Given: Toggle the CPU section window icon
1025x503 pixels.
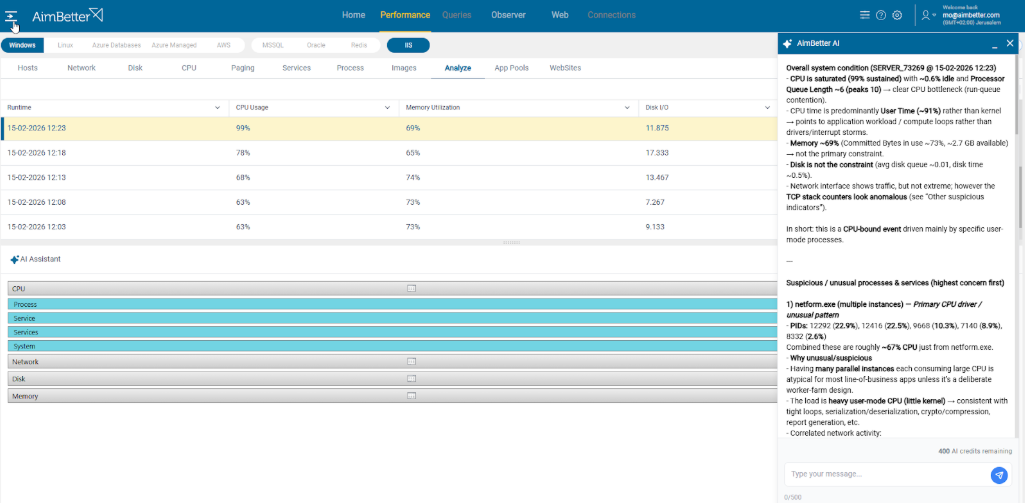Looking at the screenshot, I should pyautogui.click(x=410, y=288).
